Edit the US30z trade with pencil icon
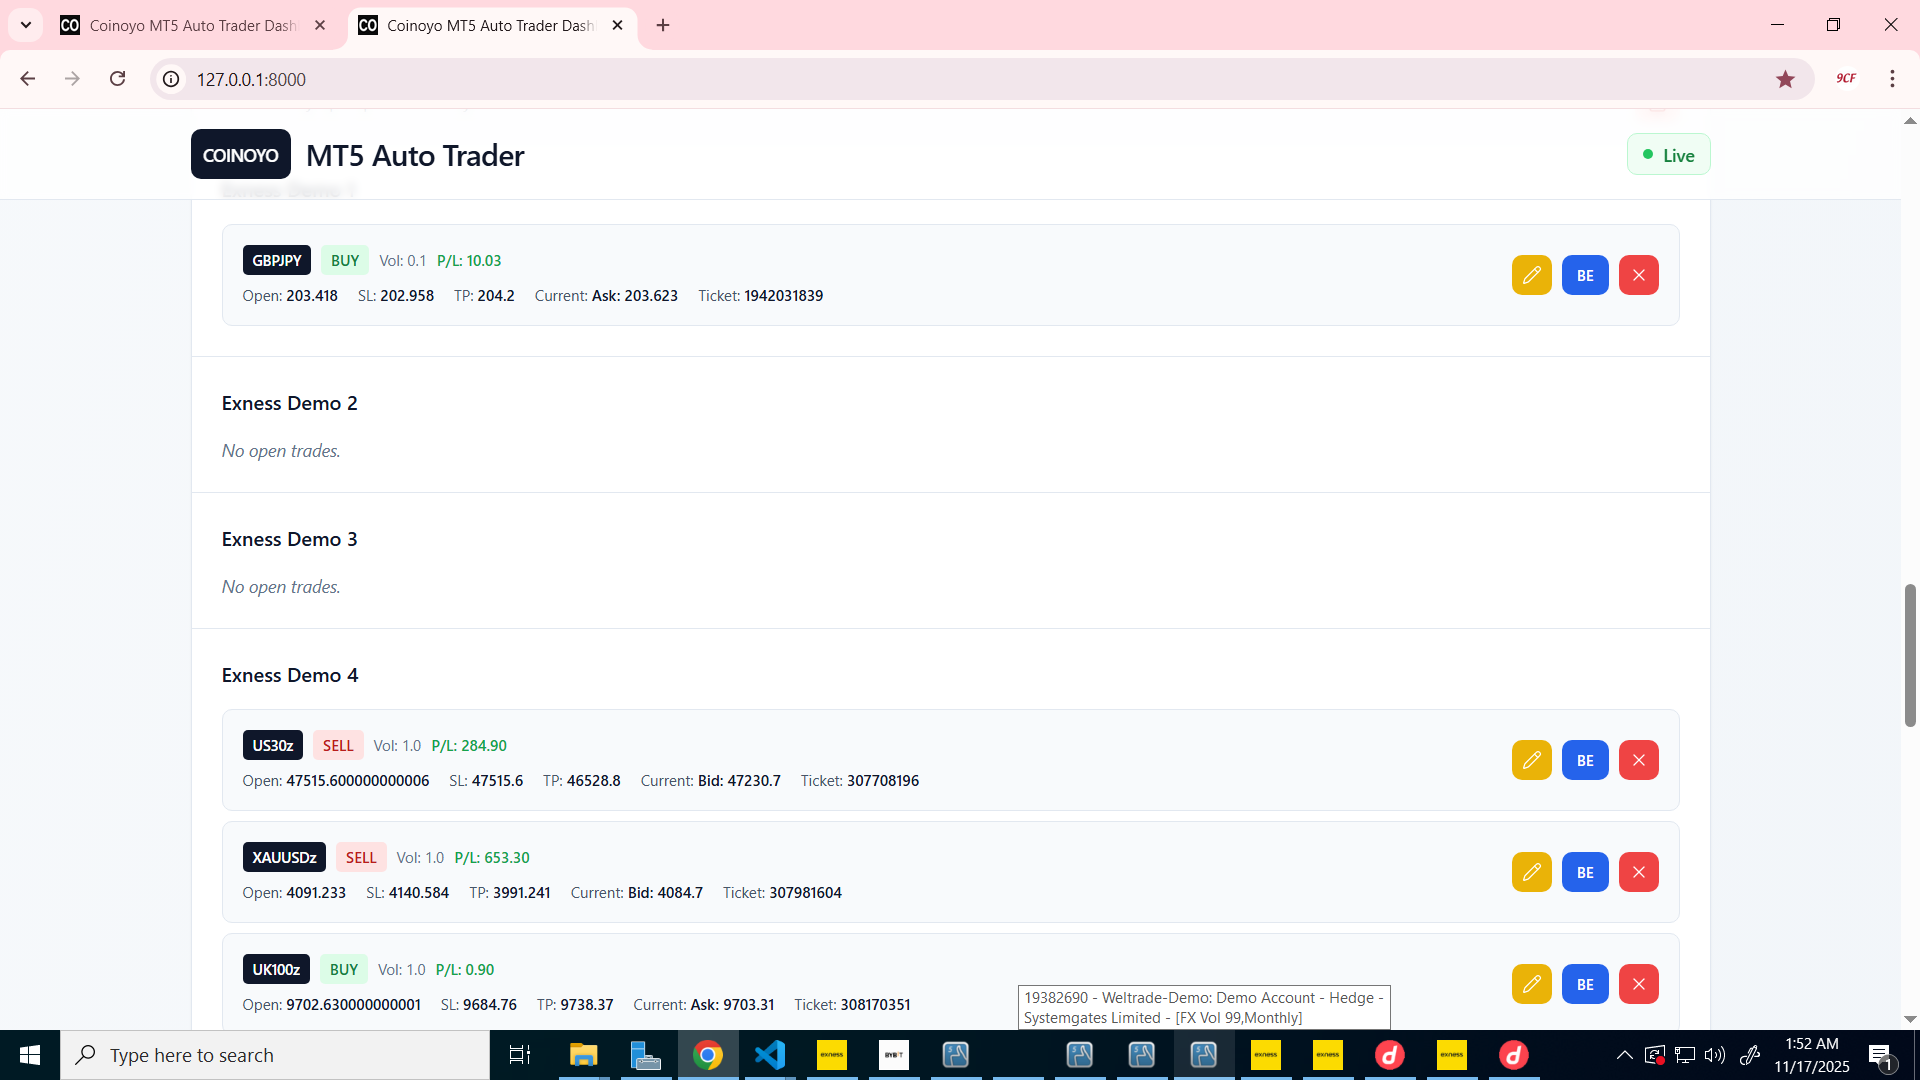1920x1080 pixels. point(1531,760)
